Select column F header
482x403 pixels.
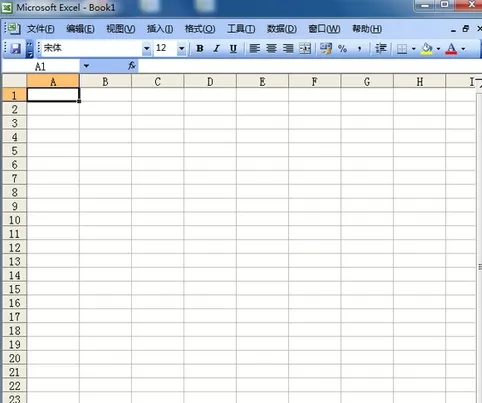pyautogui.click(x=315, y=81)
